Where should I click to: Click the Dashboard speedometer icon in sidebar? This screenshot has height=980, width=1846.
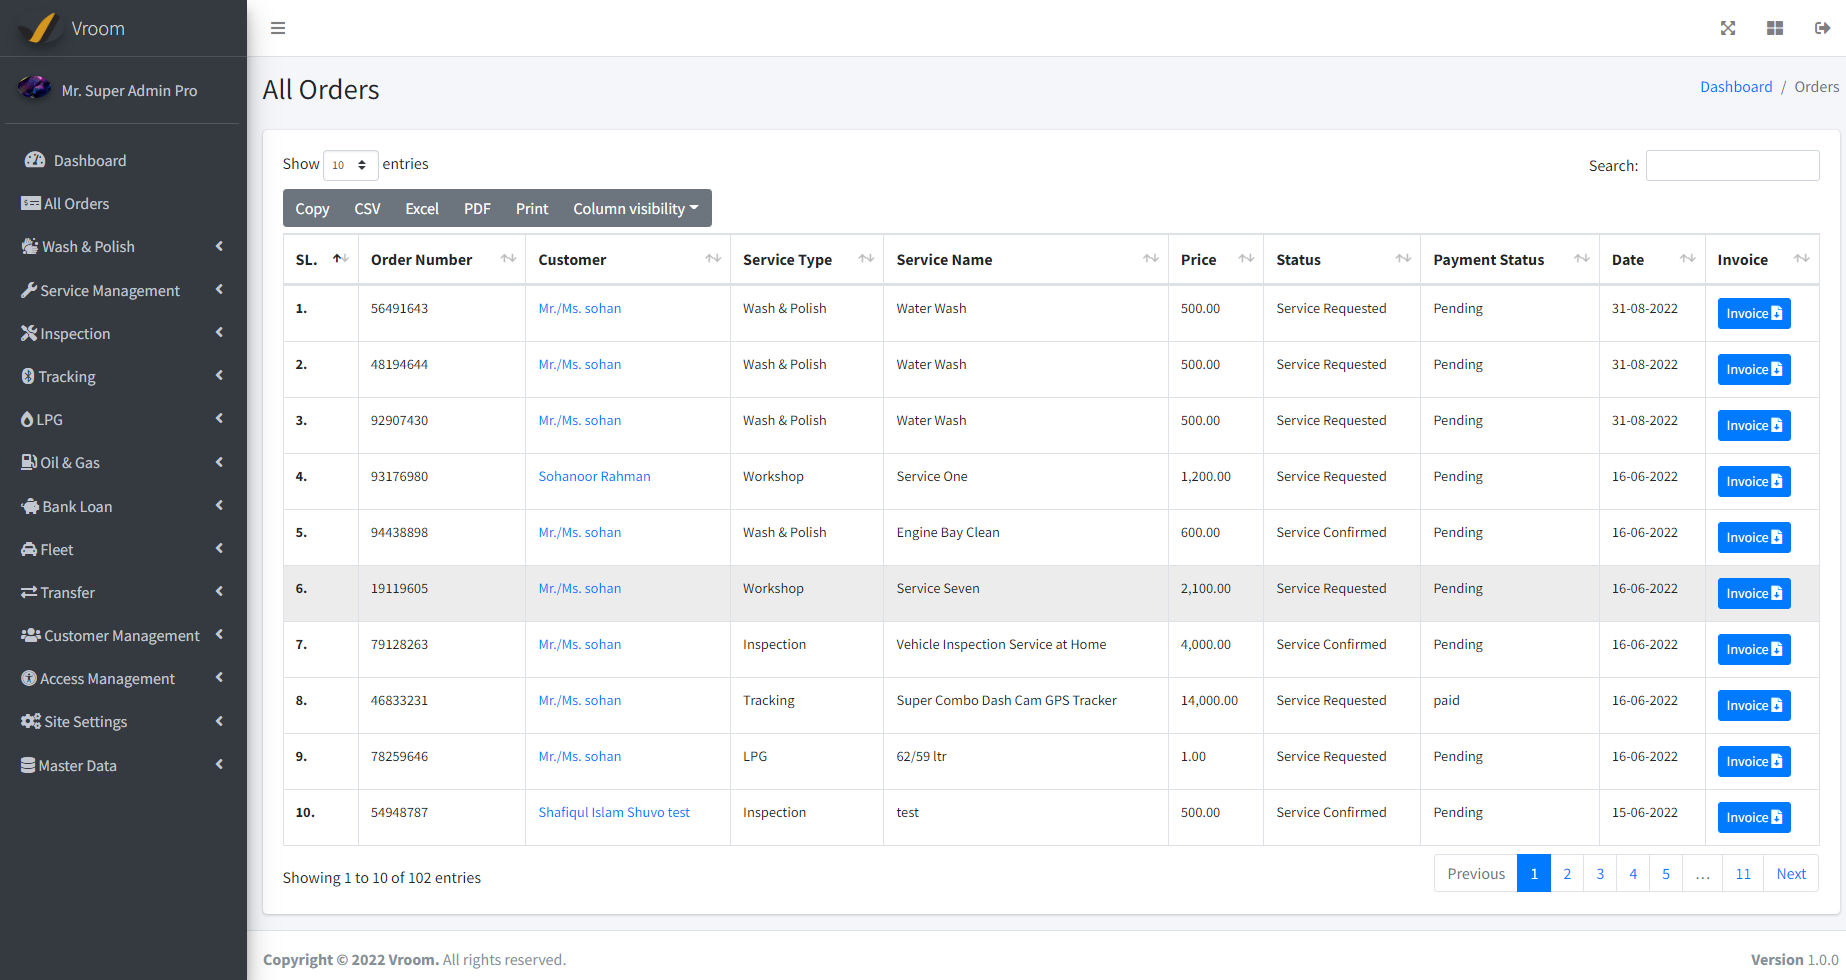point(35,160)
